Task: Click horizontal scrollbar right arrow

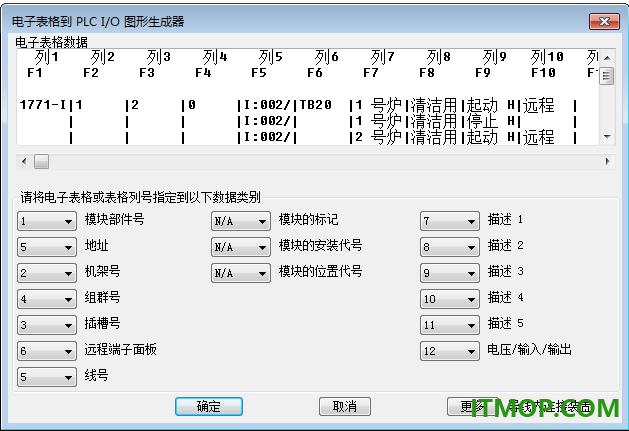Action: pyautogui.click(x=607, y=161)
